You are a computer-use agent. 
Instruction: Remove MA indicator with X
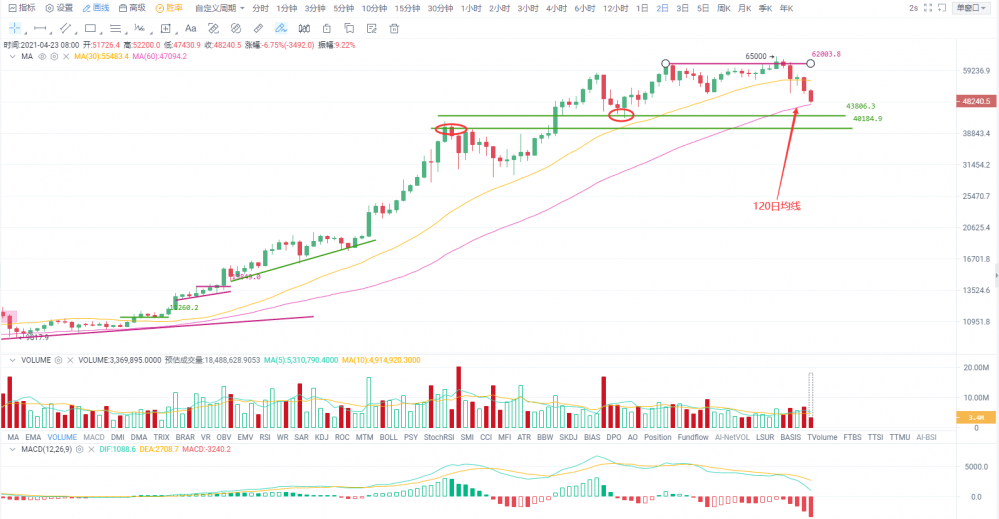pos(66,57)
